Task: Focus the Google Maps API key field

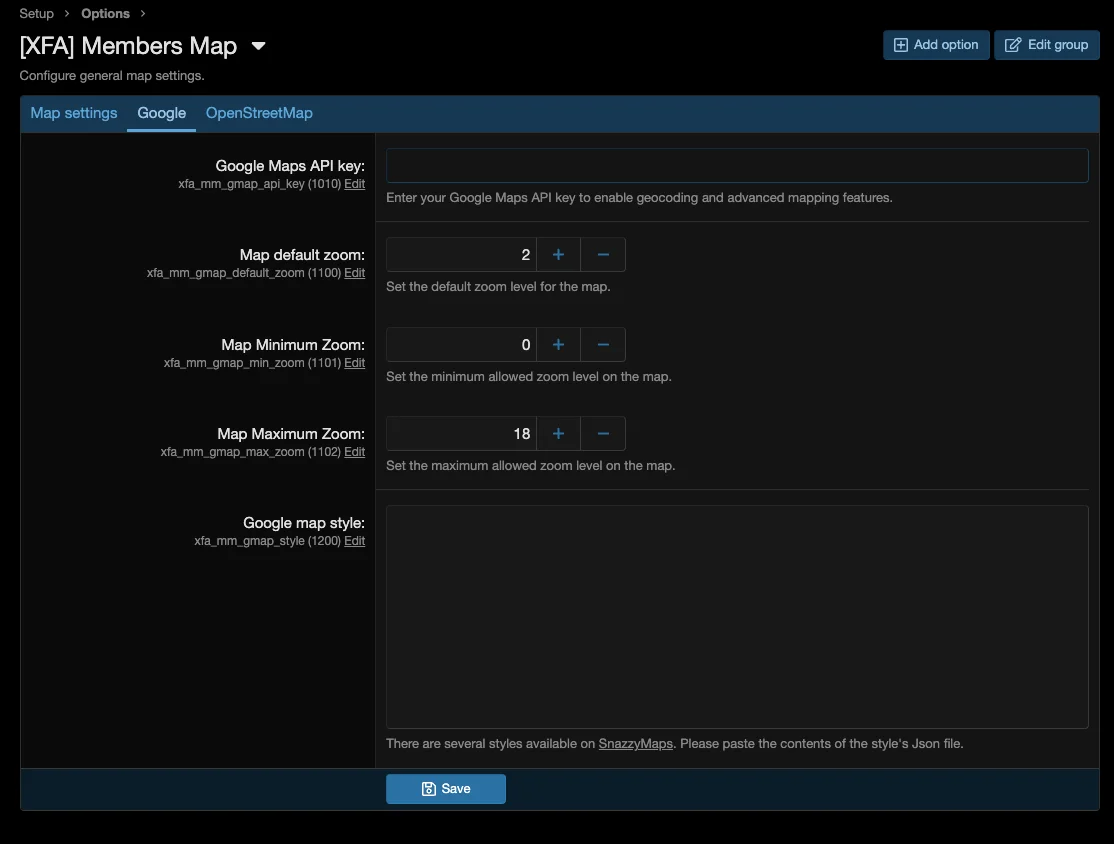Action: [737, 166]
